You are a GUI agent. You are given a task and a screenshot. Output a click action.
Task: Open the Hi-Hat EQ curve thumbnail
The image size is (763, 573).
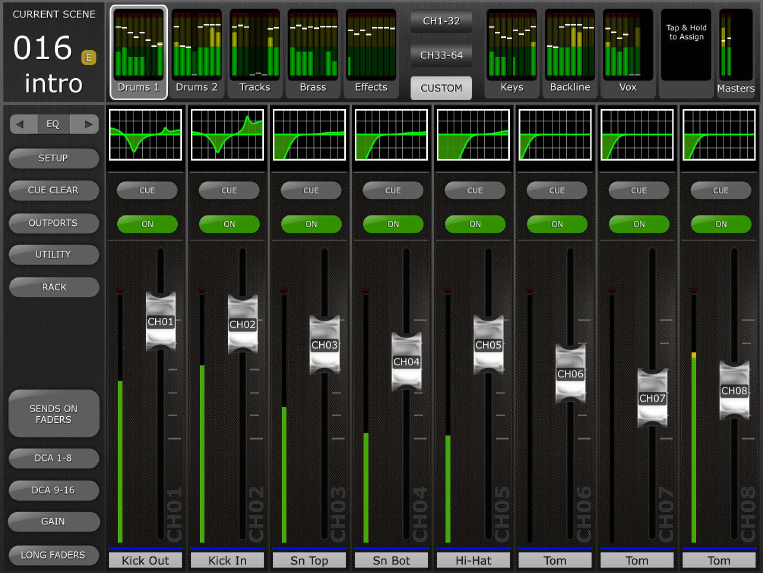[x=473, y=135]
